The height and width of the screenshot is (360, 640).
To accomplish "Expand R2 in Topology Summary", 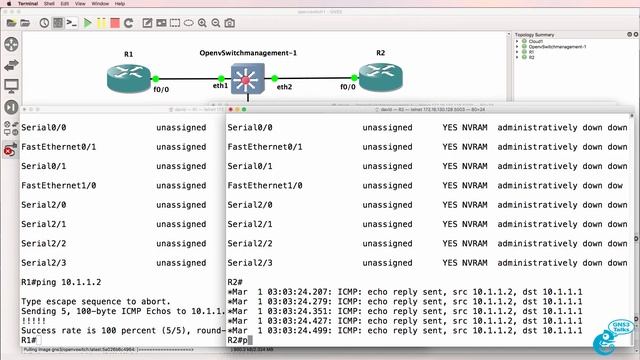I will [x=517, y=57].
